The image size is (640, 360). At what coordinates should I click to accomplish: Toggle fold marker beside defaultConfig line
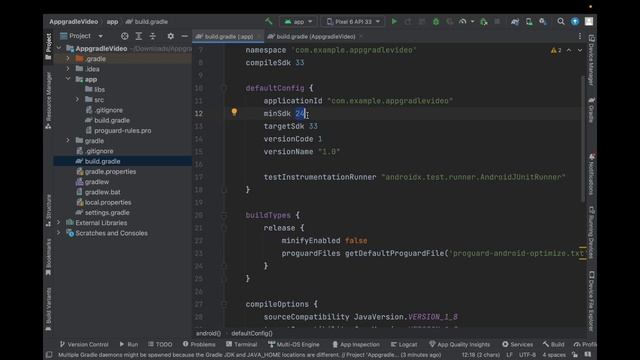pos(224,88)
